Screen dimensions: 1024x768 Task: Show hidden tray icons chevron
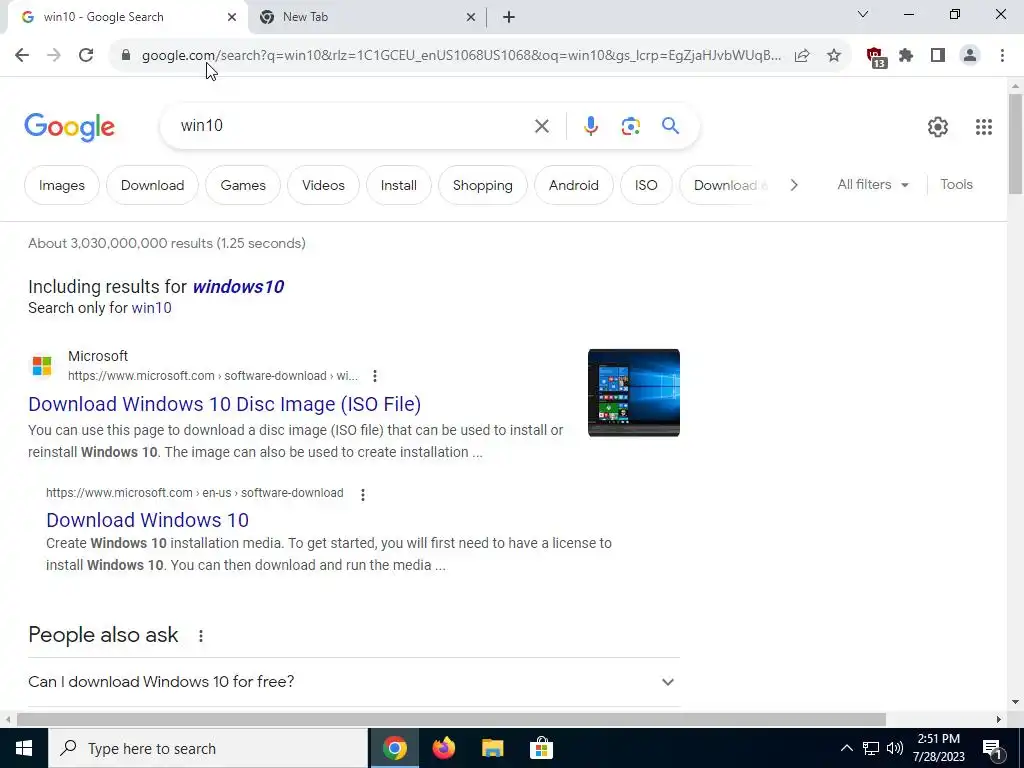point(846,748)
